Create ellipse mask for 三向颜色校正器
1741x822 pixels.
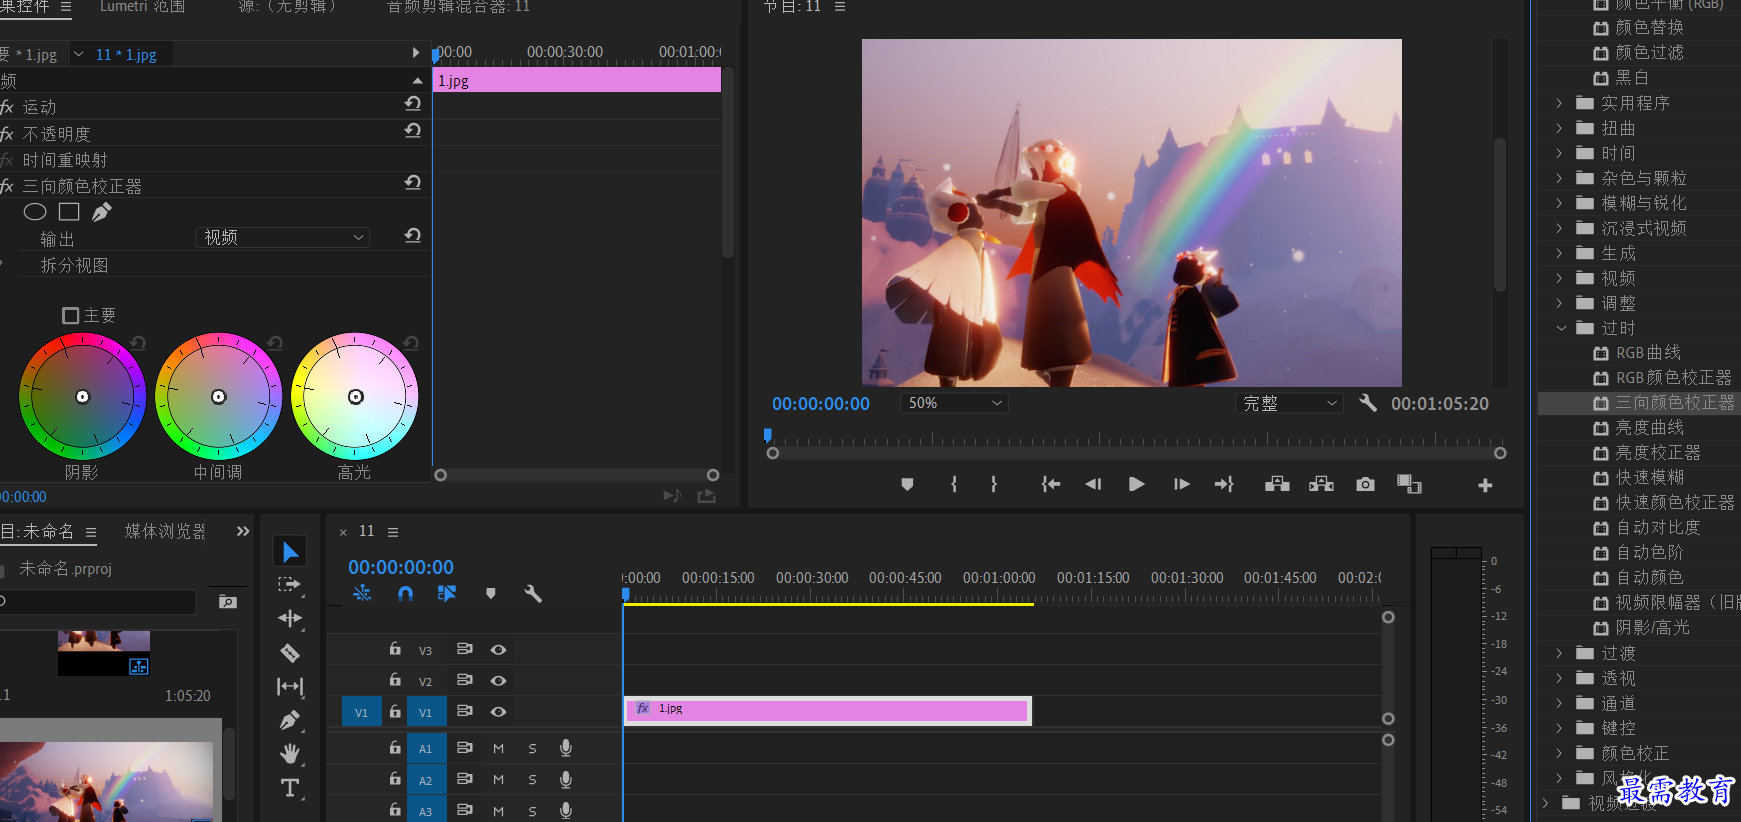35,212
